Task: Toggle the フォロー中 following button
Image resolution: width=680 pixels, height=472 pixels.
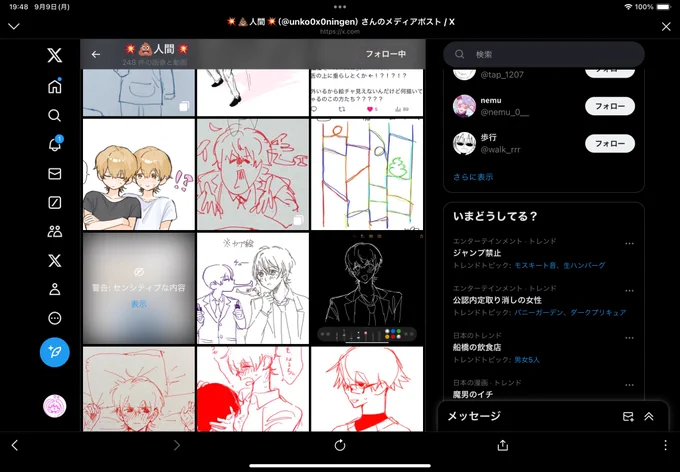Action: coord(386,54)
